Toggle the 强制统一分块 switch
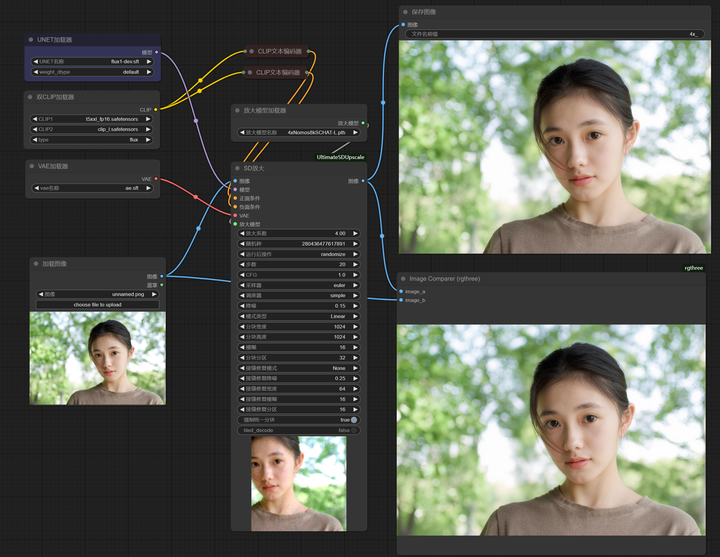This screenshot has width=720, height=557. [353, 420]
